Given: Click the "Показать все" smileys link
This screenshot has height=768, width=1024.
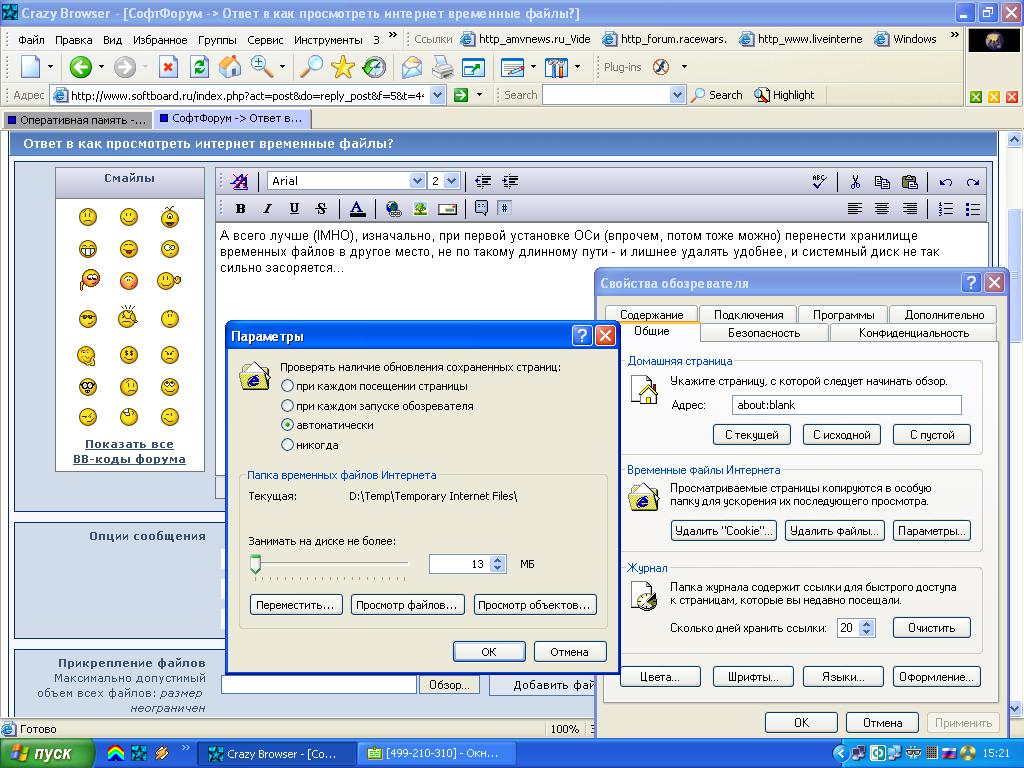Looking at the screenshot, I should 129,444.
